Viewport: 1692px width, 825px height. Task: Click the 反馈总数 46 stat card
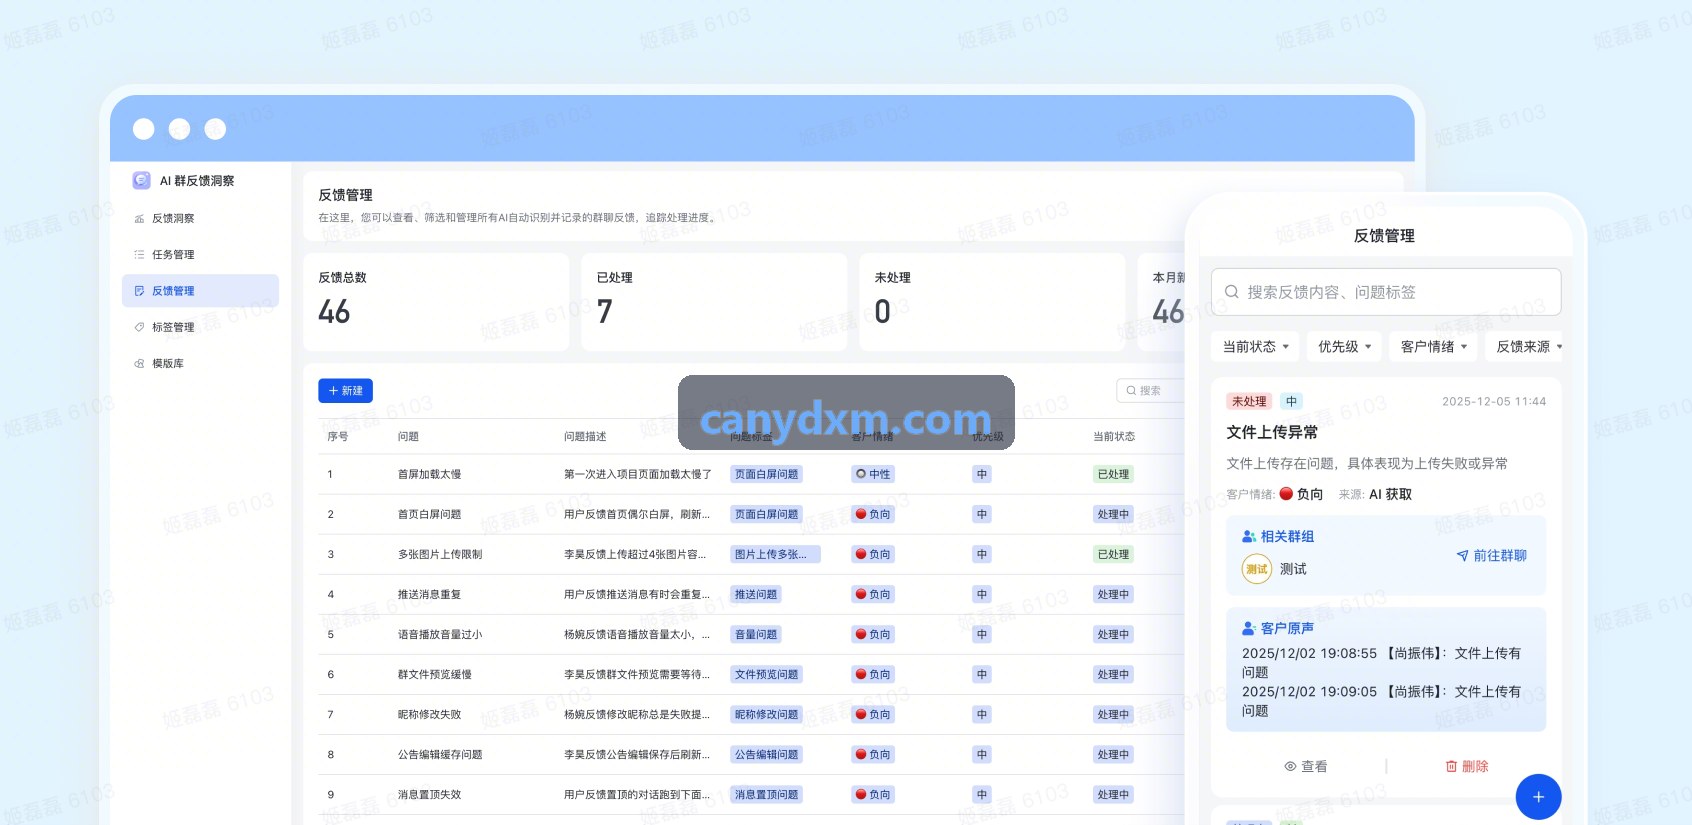(x=436, y=302)
